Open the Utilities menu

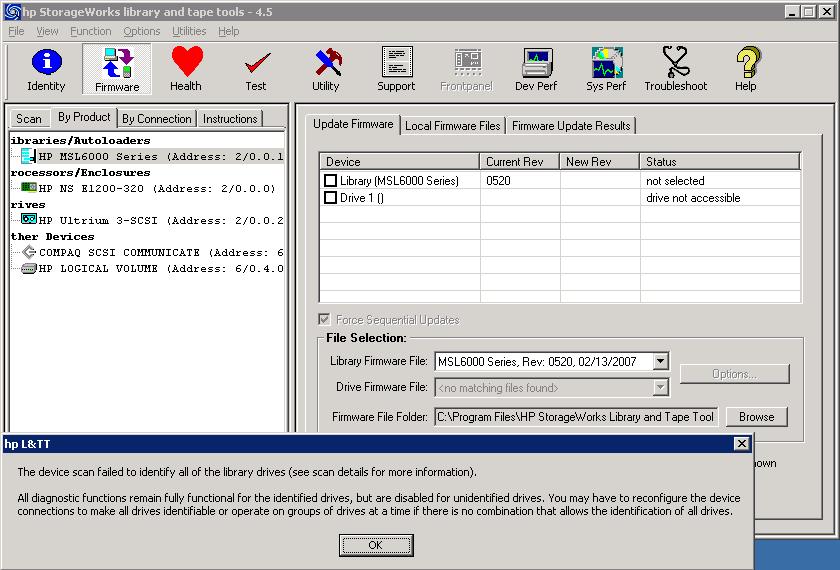189,31
